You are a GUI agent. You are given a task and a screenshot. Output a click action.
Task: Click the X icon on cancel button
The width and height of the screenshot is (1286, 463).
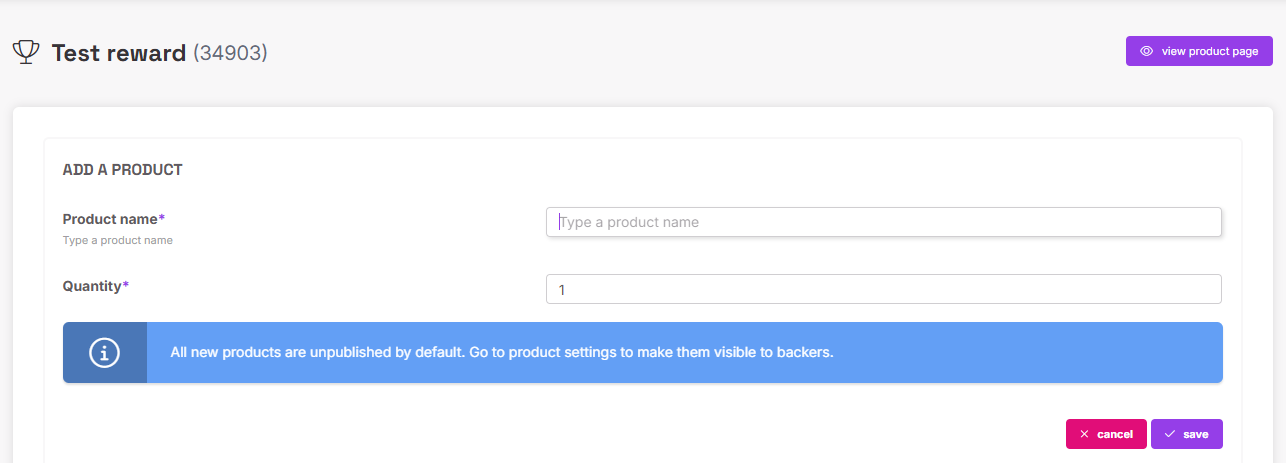pyautogui.click(x=1084, y=434)
